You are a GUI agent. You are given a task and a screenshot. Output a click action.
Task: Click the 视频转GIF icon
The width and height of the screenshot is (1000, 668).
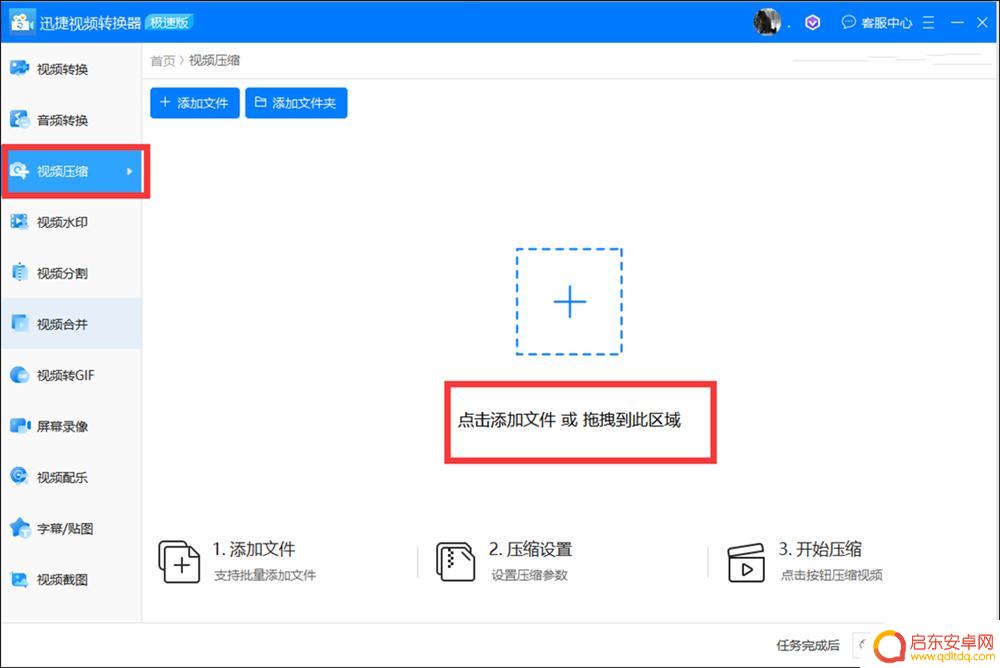pos(19,375)
